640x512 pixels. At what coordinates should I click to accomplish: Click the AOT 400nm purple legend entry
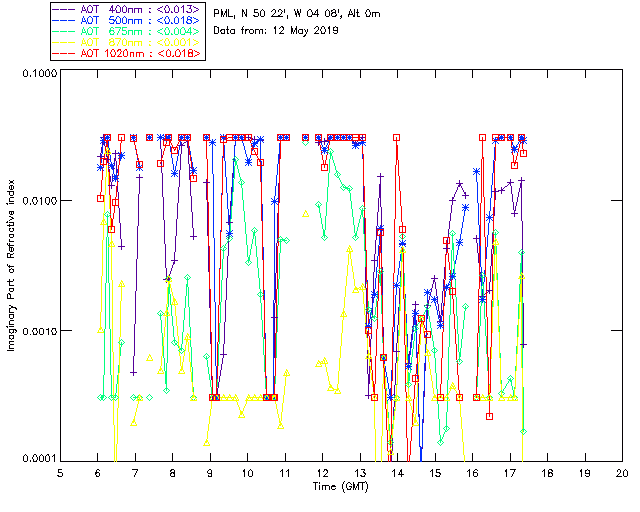click(x=127, y=9)
